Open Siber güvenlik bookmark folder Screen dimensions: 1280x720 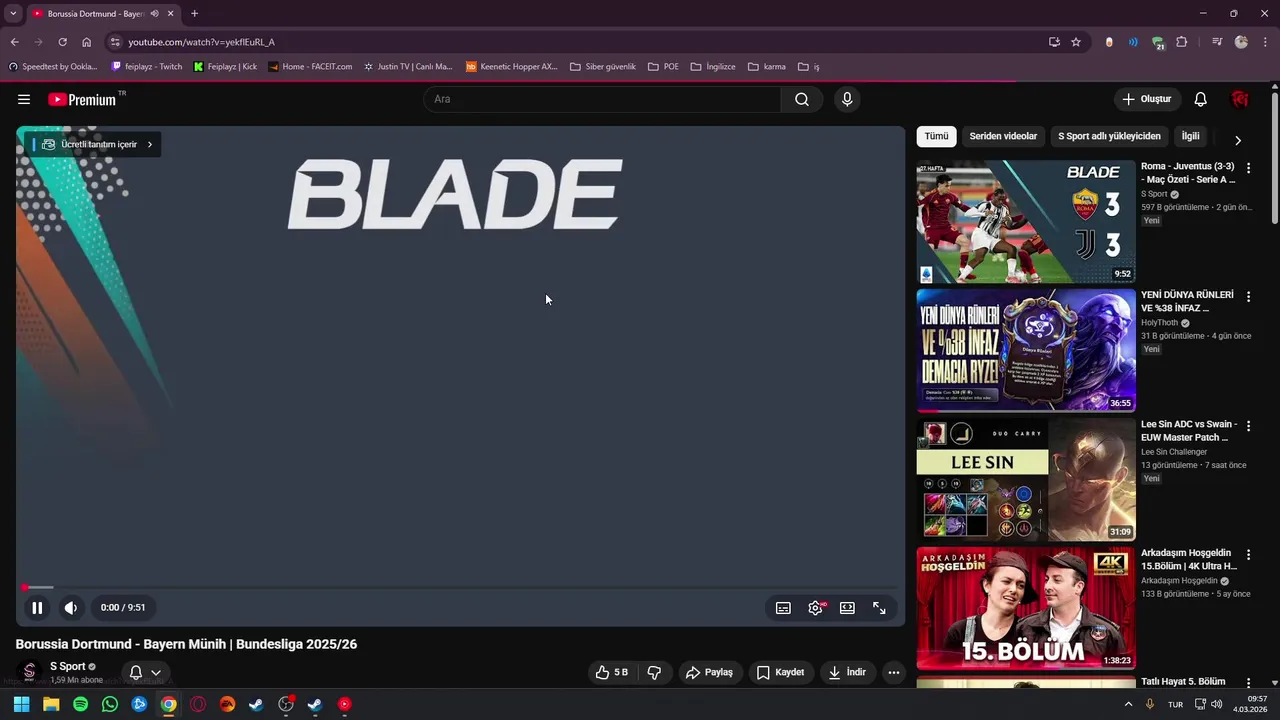click(602, 67)
